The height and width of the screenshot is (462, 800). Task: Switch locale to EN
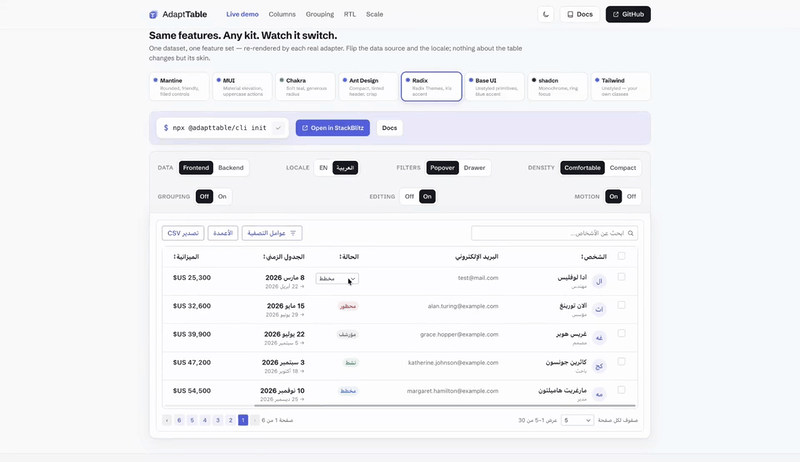323,168
